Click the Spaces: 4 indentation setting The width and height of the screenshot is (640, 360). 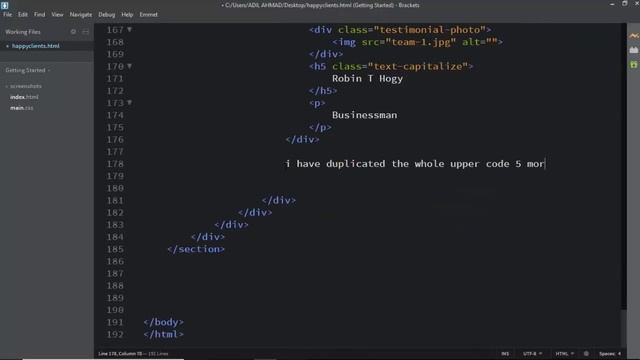point(610,353)
